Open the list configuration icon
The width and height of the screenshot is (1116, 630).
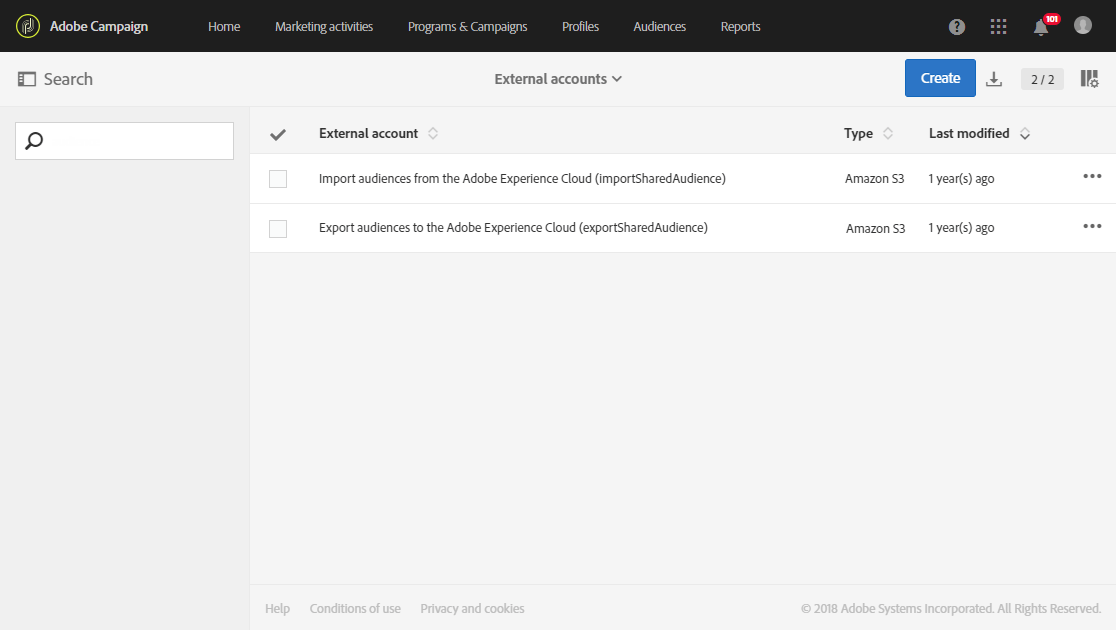(x=1089, y=77)
